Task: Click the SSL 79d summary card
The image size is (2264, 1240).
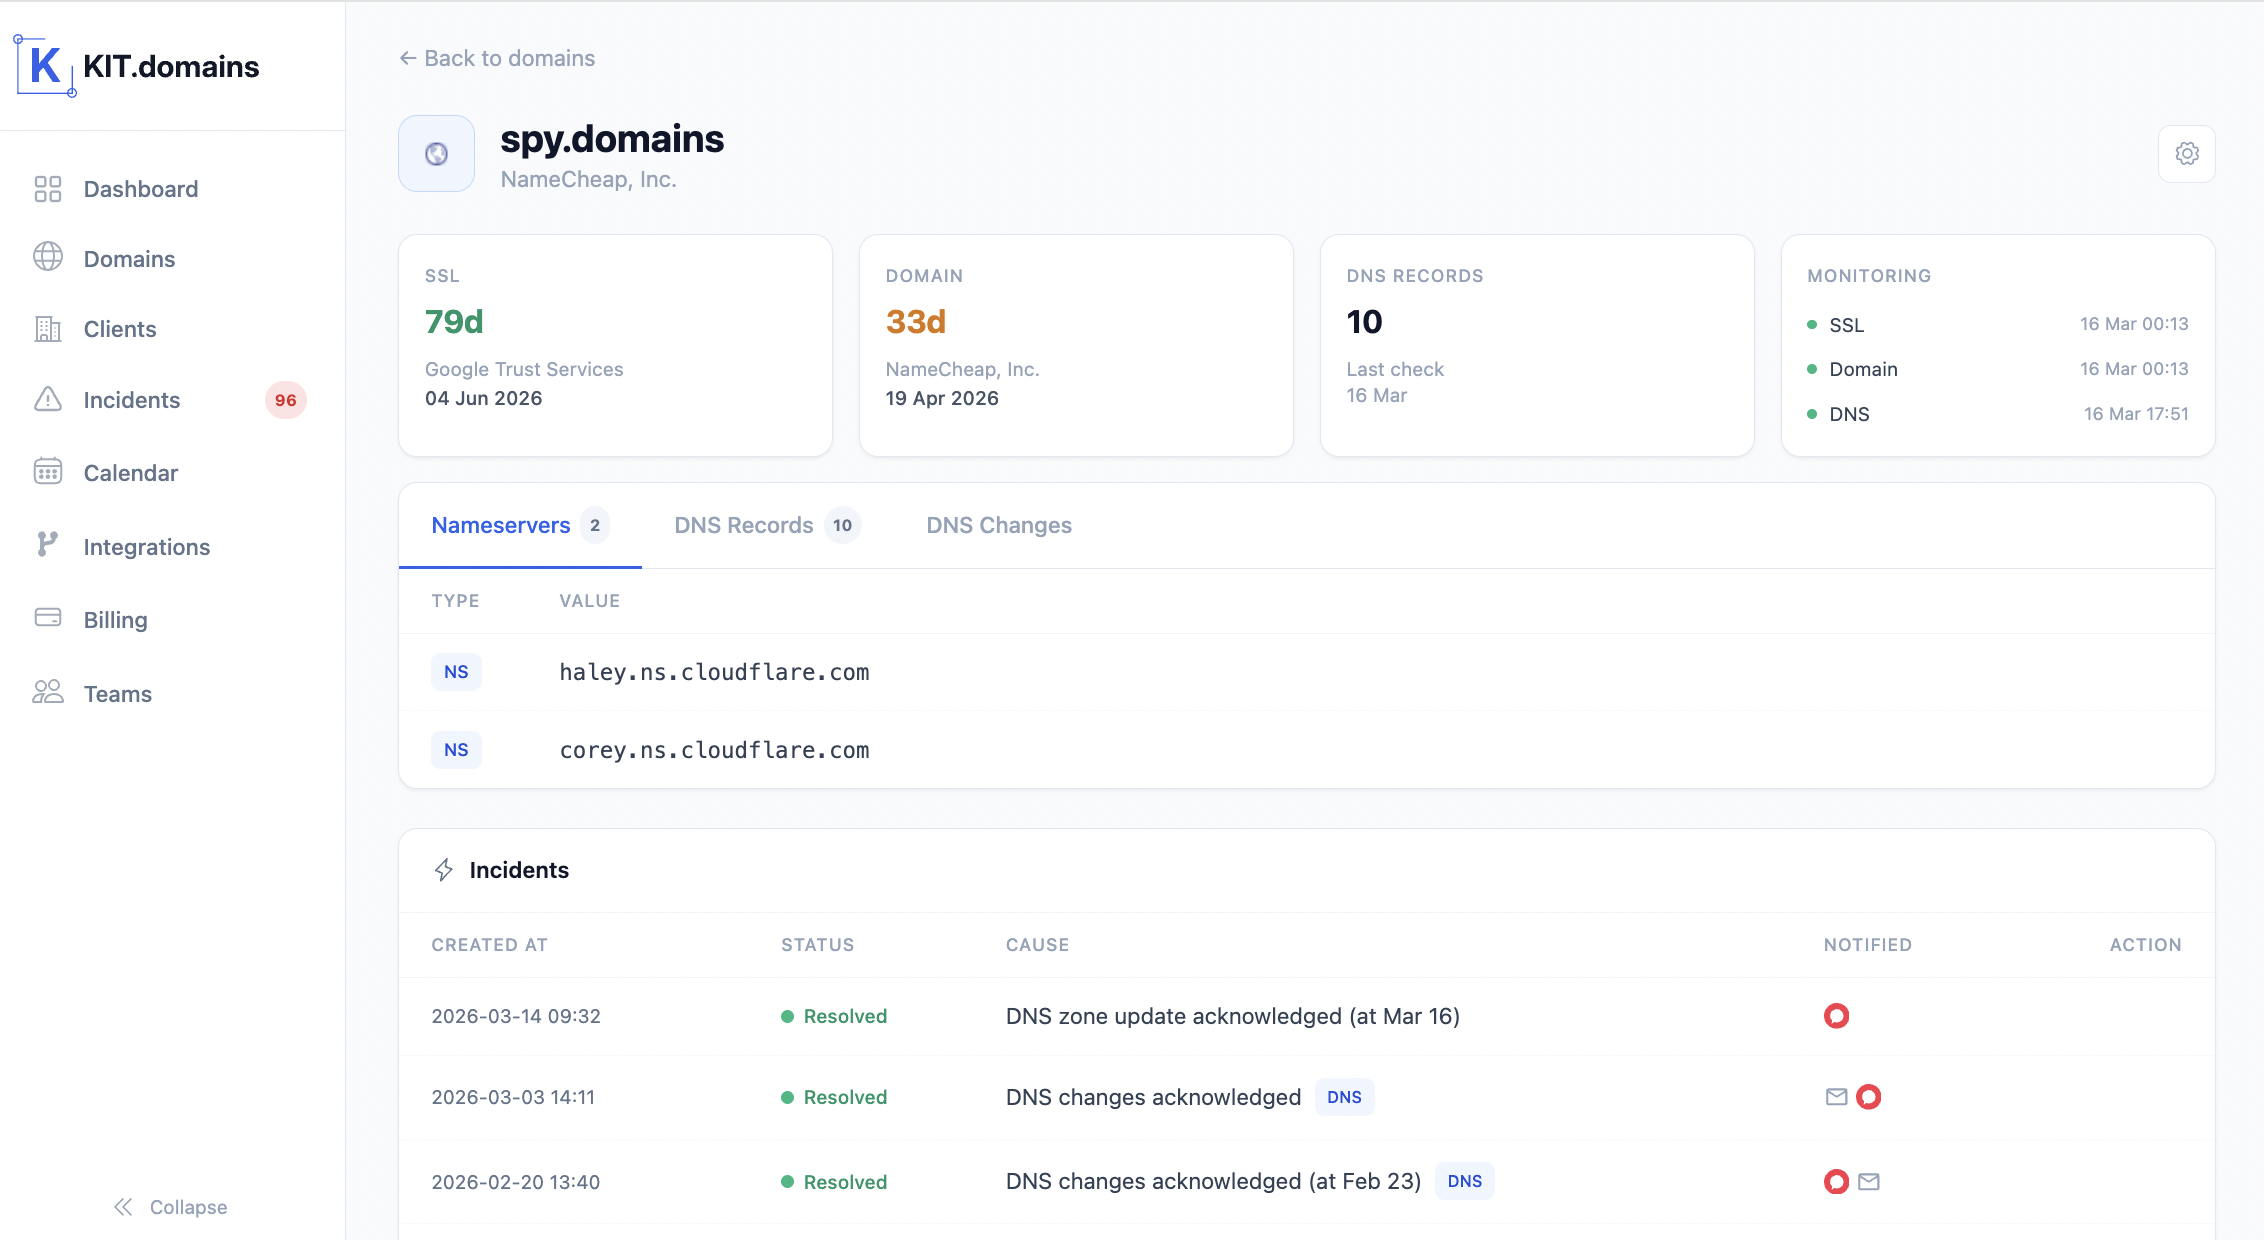Action: click(615, 345)
